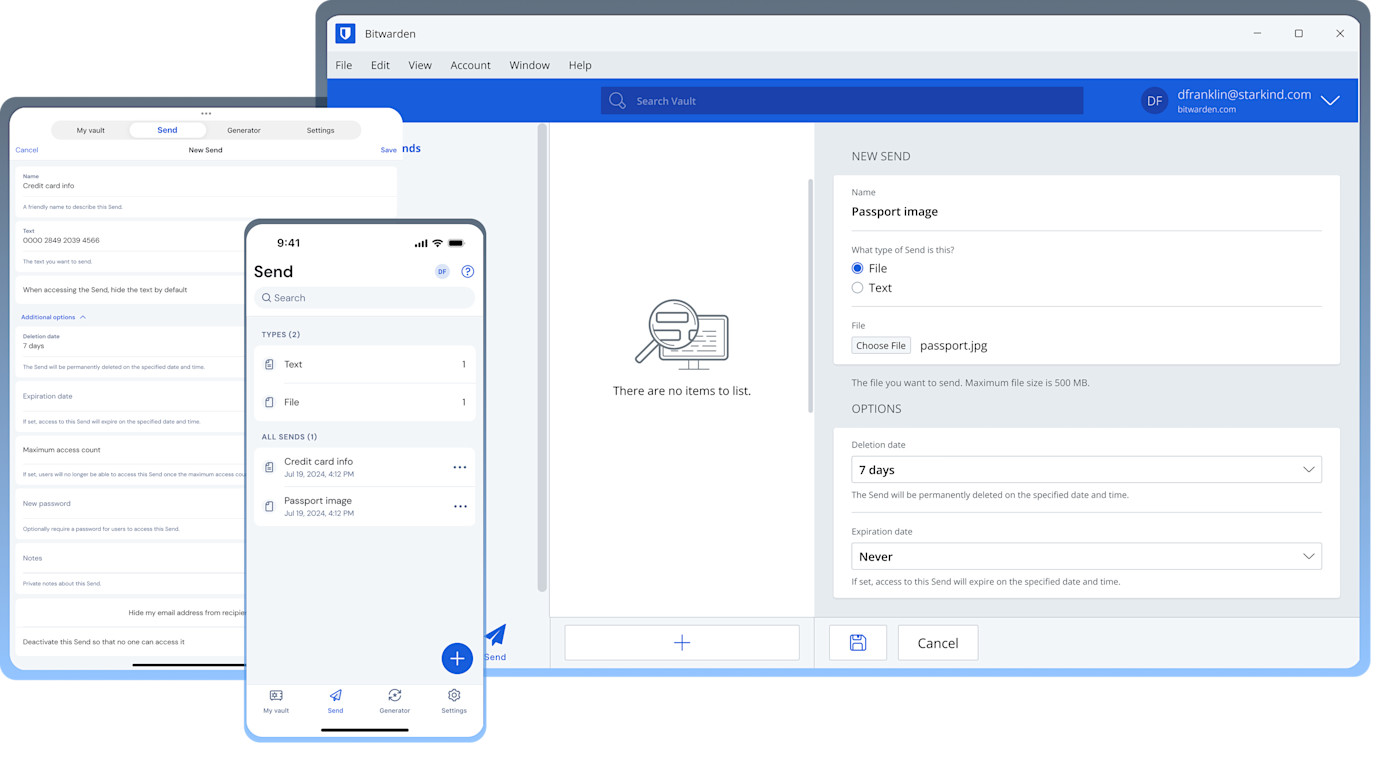Click the save disk icon button
The height and width of the screenshot is (777, 1400).
tap(858, 643)
